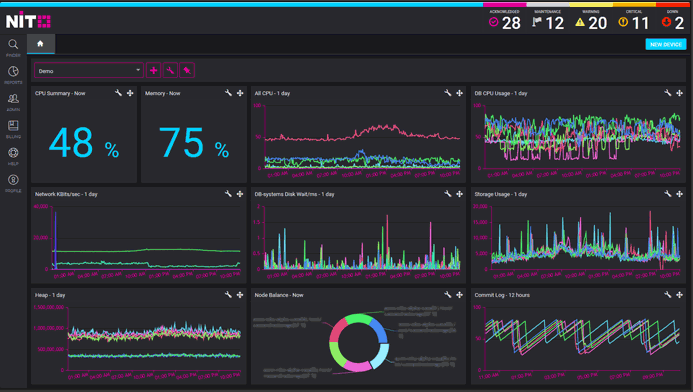
Task: Click the New Device button
Action: [666, 44]
